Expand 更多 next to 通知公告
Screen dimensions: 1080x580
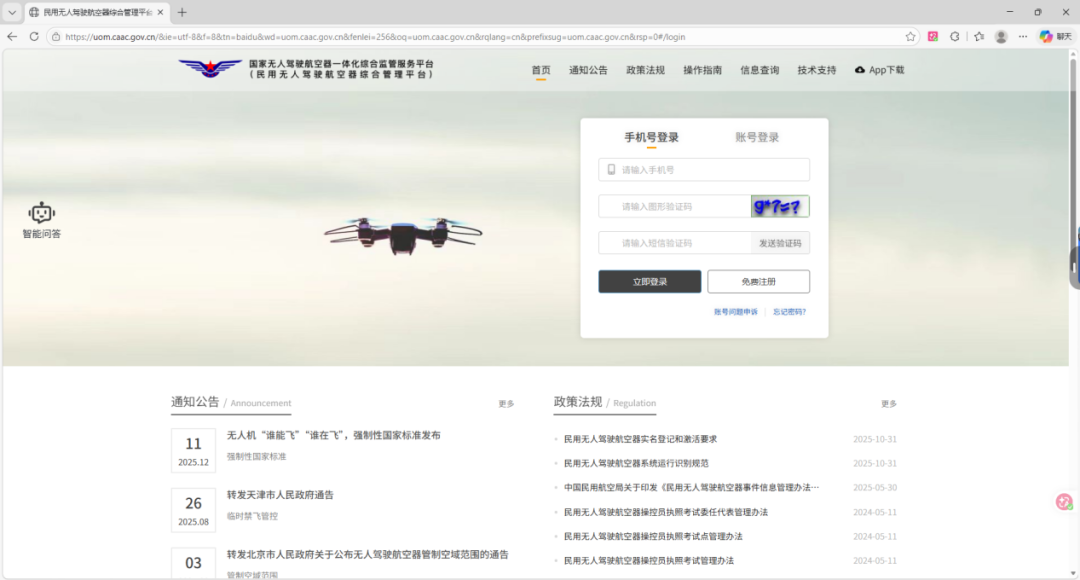click(x=506, y=404)
